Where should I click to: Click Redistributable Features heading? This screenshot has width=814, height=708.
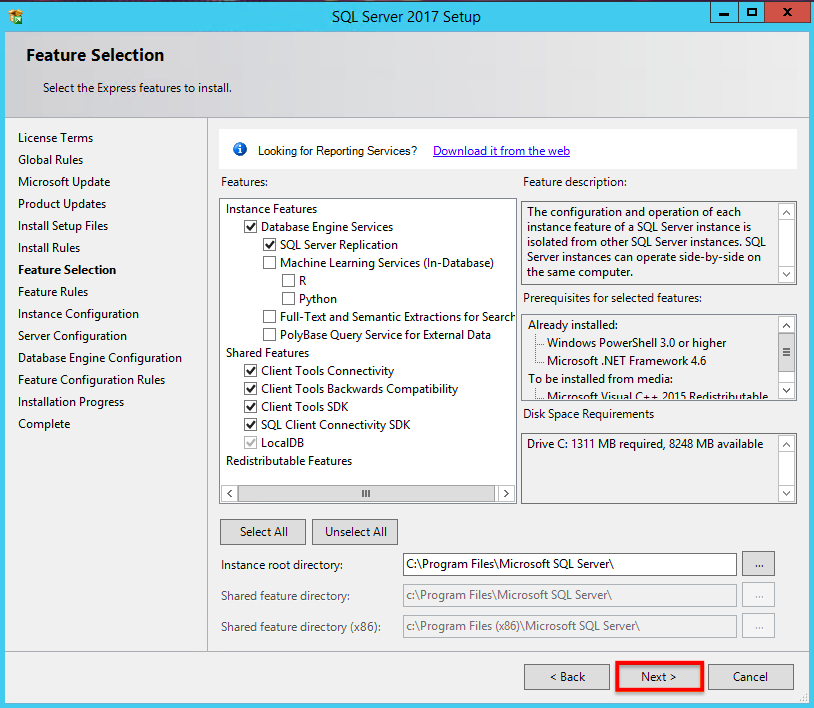[x=289, y=461]
